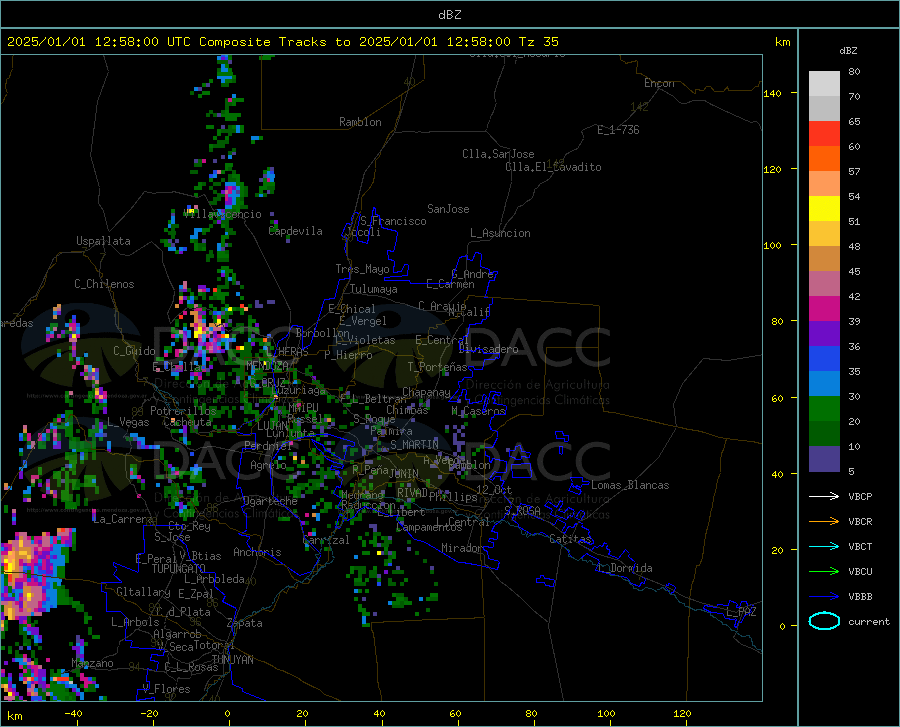Image resolution: width=900 pixels, height=727 pixels.
Task: Select the dark green 10–20 dBZ swatch
Action: point(824,434)
